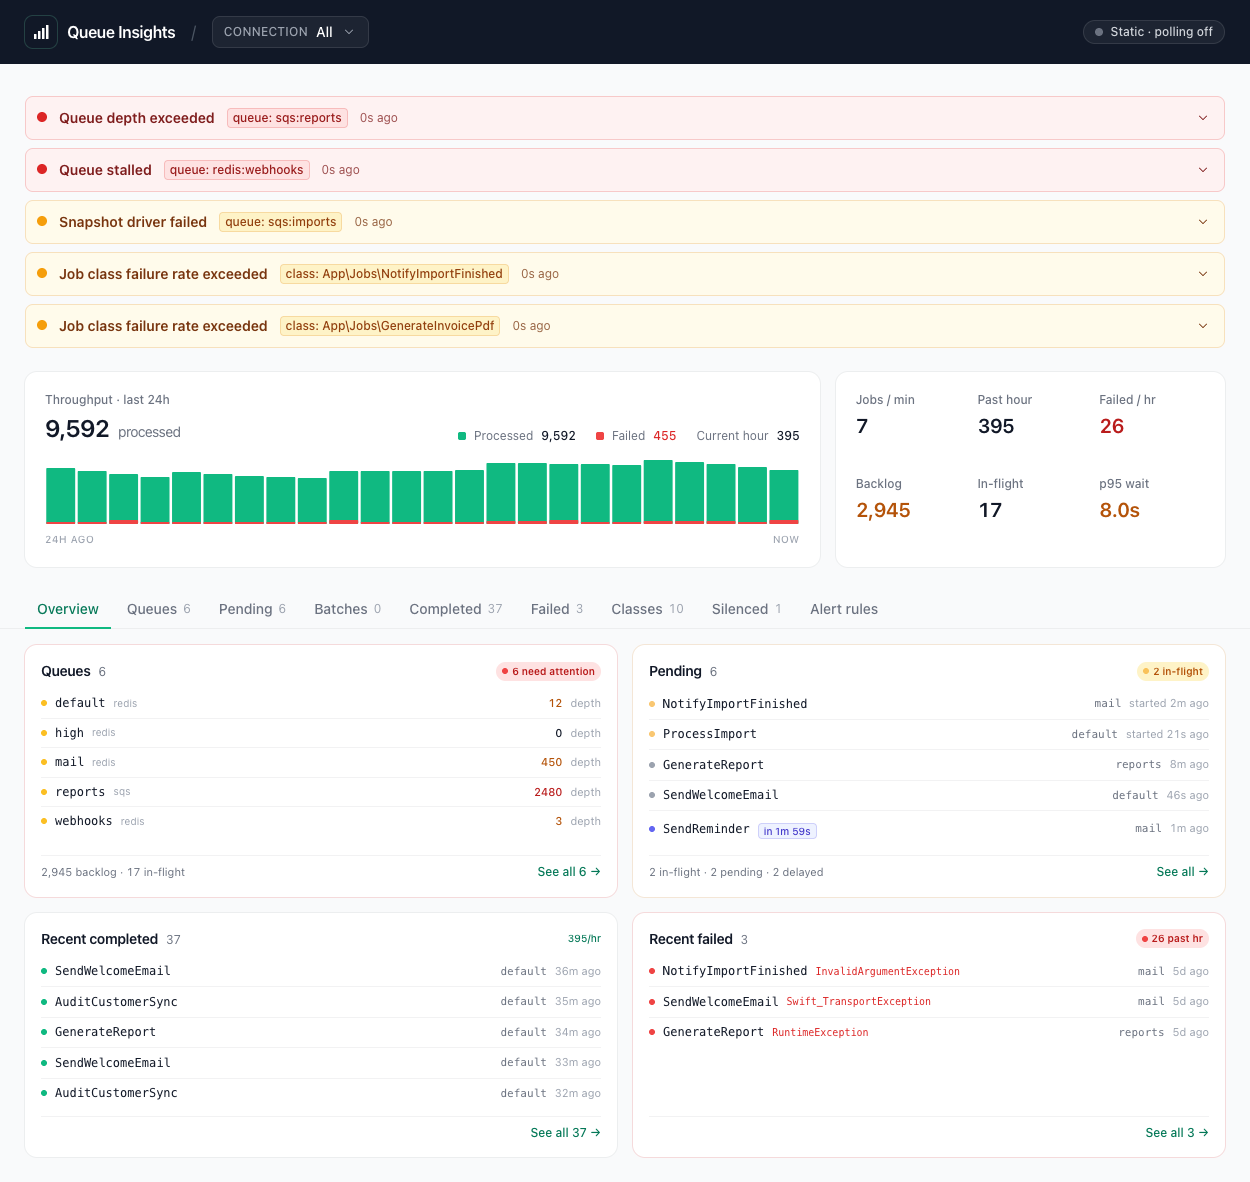Click the orange dot of Snapshot driver failed alert

point(42,221)
